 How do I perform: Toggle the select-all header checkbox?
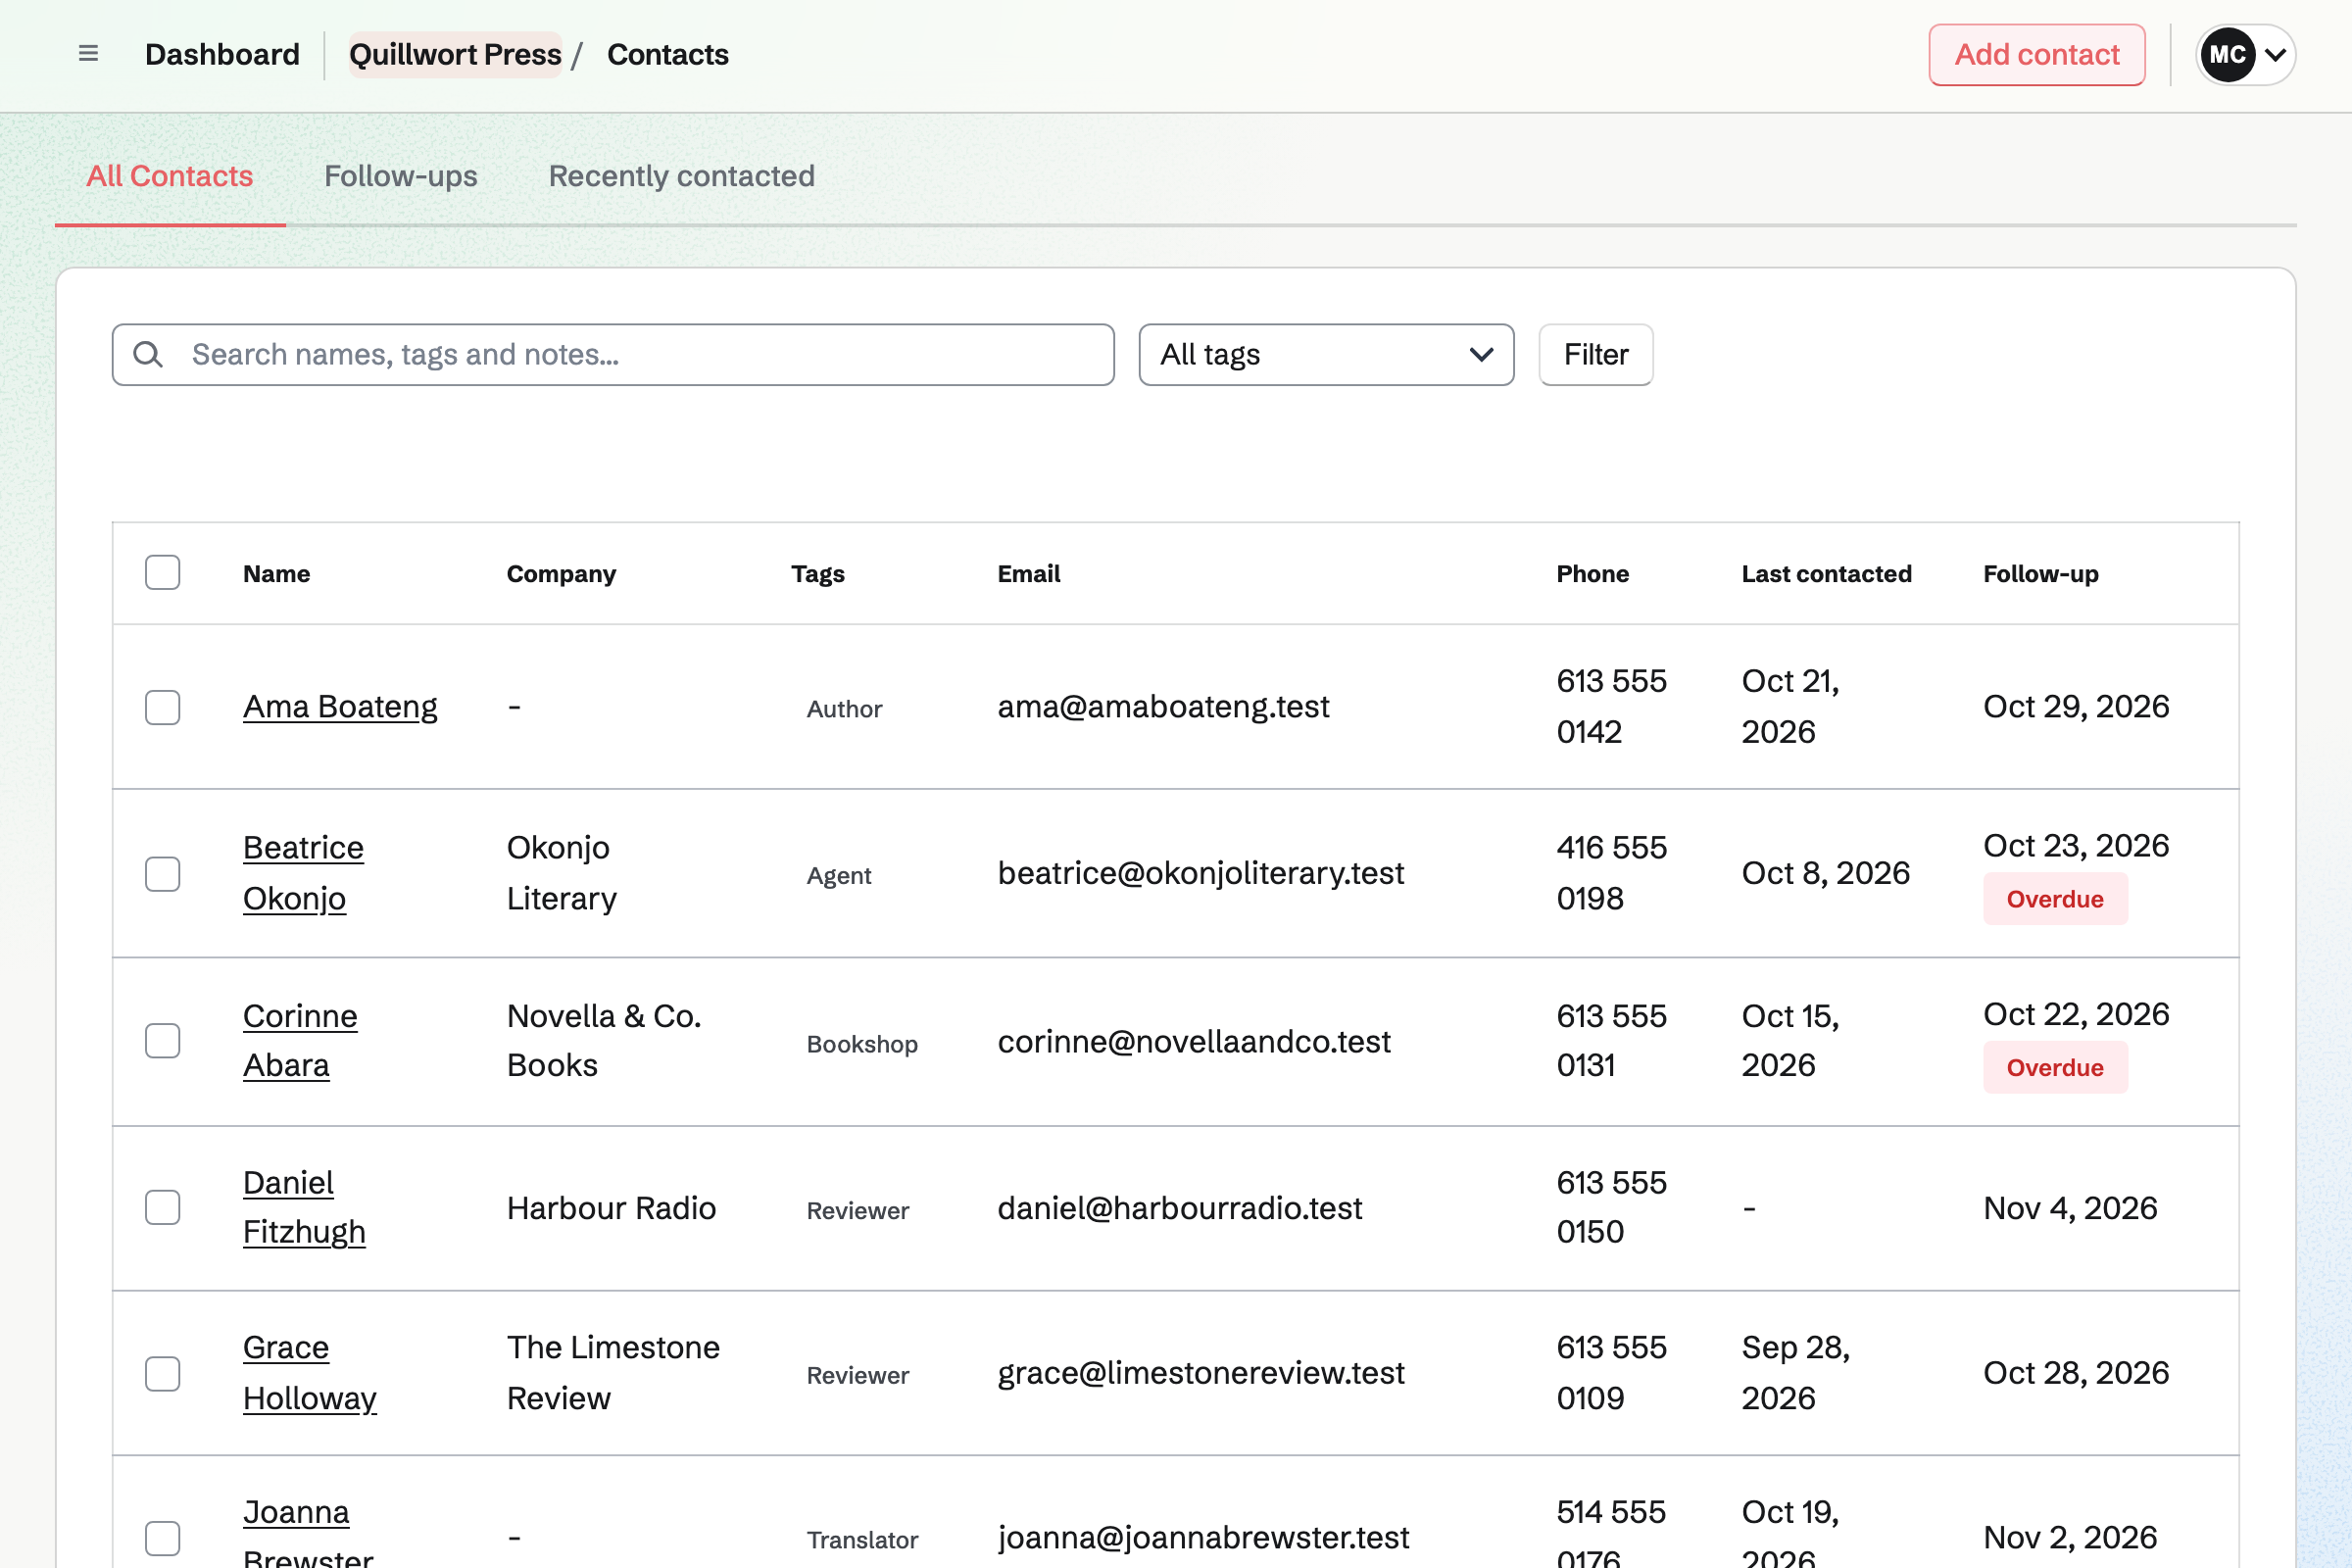tap(162, 573)
